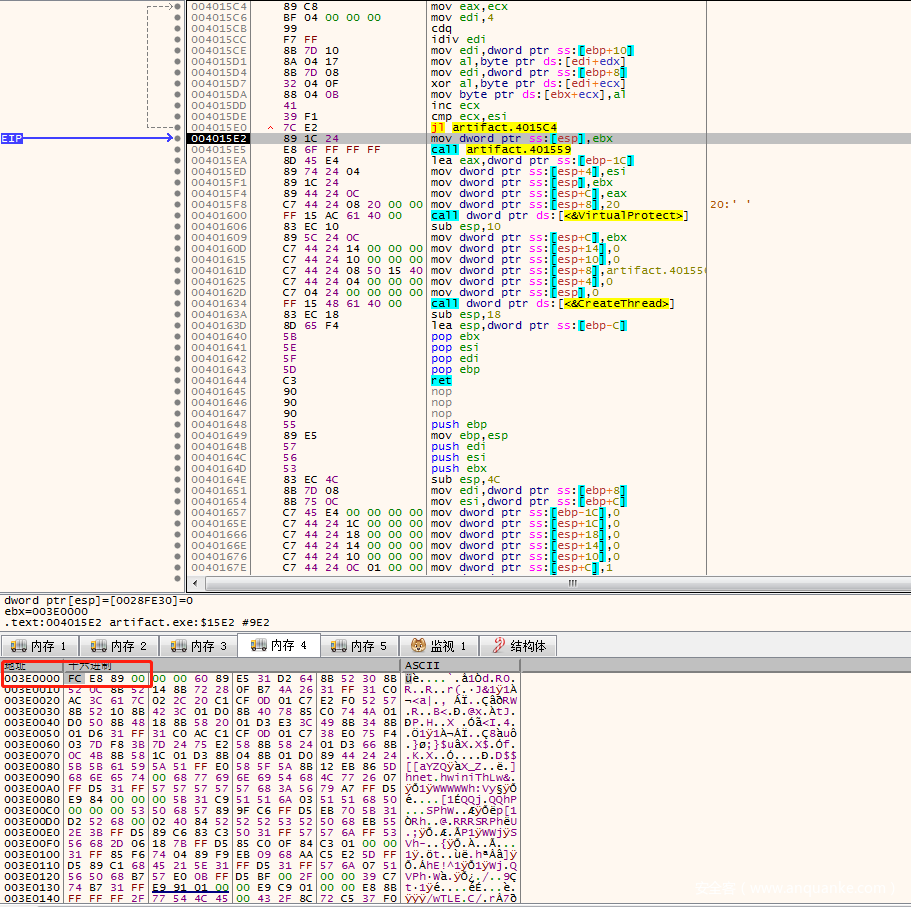Click the 内存 1 tab dump icon
This screenshot has width=911, height=907.
tap(17, 646)
